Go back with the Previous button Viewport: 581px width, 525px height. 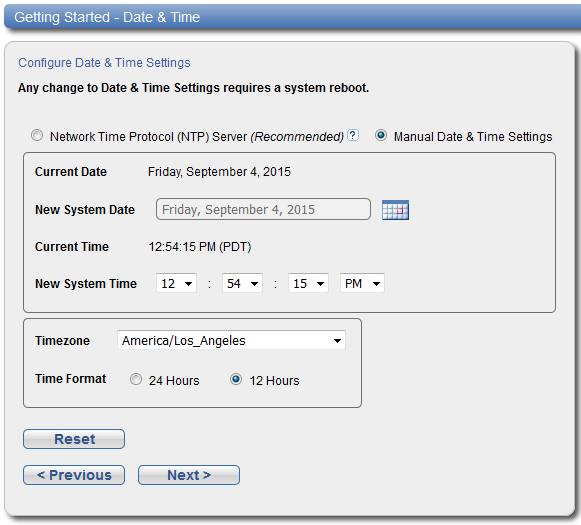pos(74,475)
